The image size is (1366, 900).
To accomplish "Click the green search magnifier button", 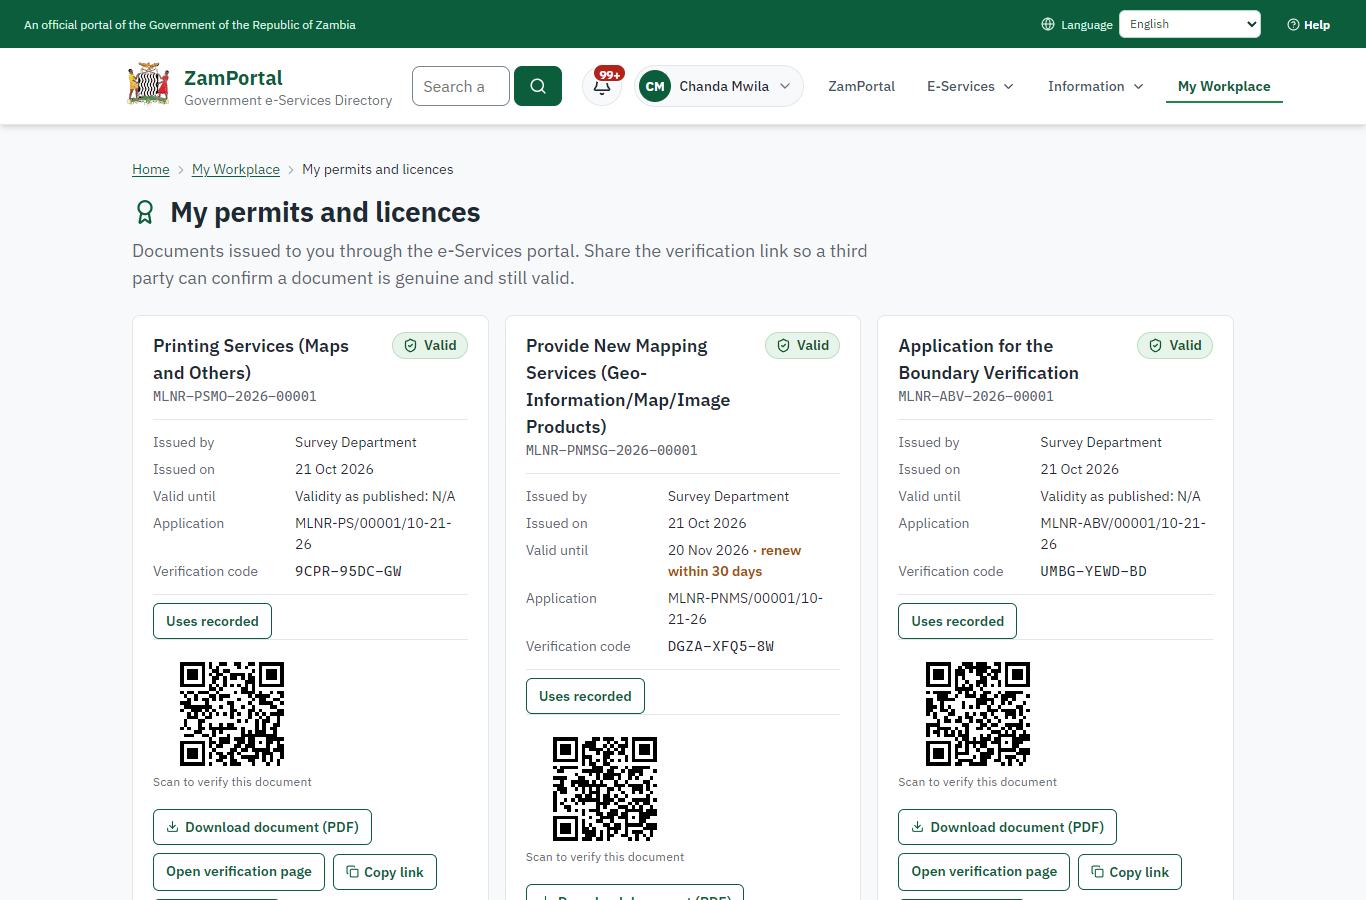I will [538, 86].
